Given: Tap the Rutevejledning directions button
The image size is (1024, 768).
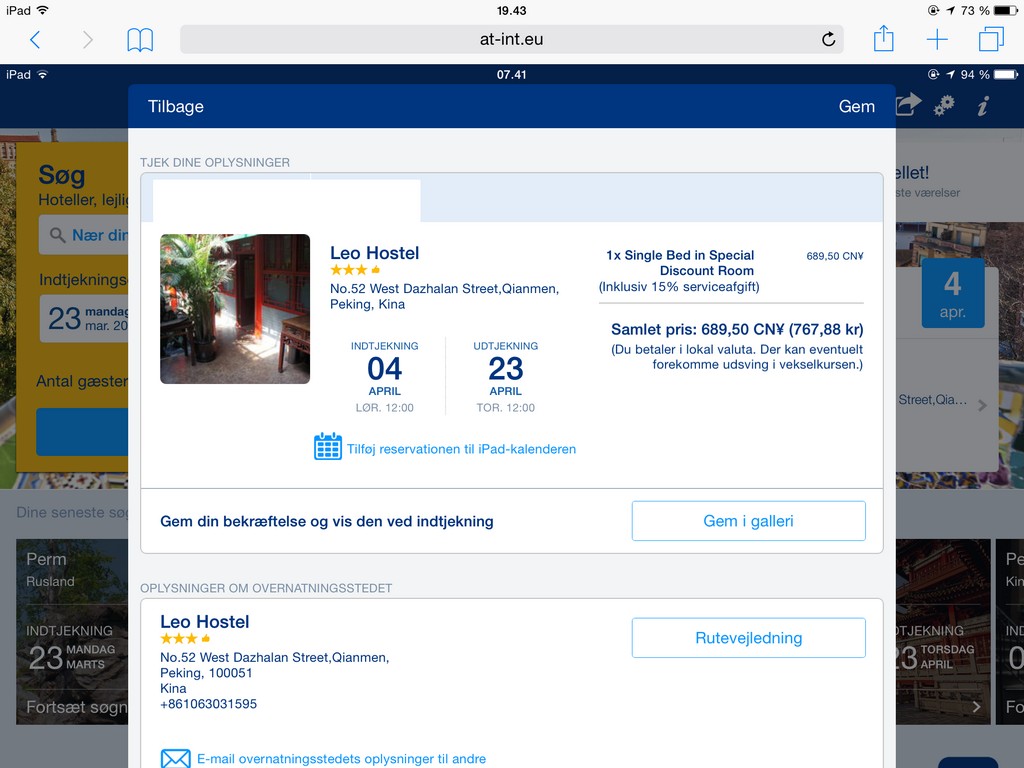Looking at the screenshot, I should click(748, 638).
